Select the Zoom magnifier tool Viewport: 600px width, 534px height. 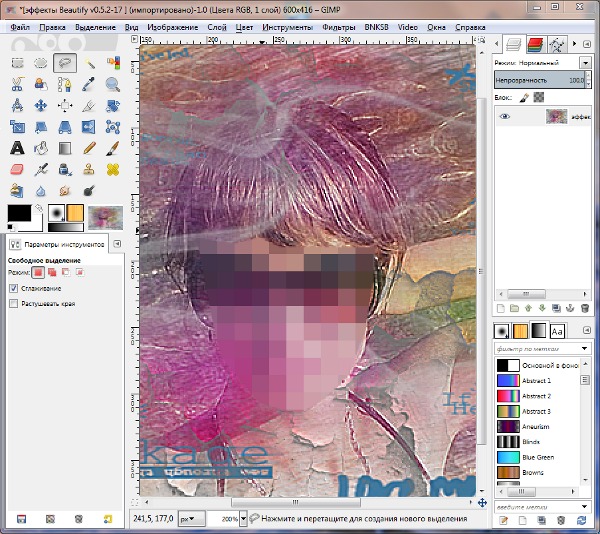113,84
